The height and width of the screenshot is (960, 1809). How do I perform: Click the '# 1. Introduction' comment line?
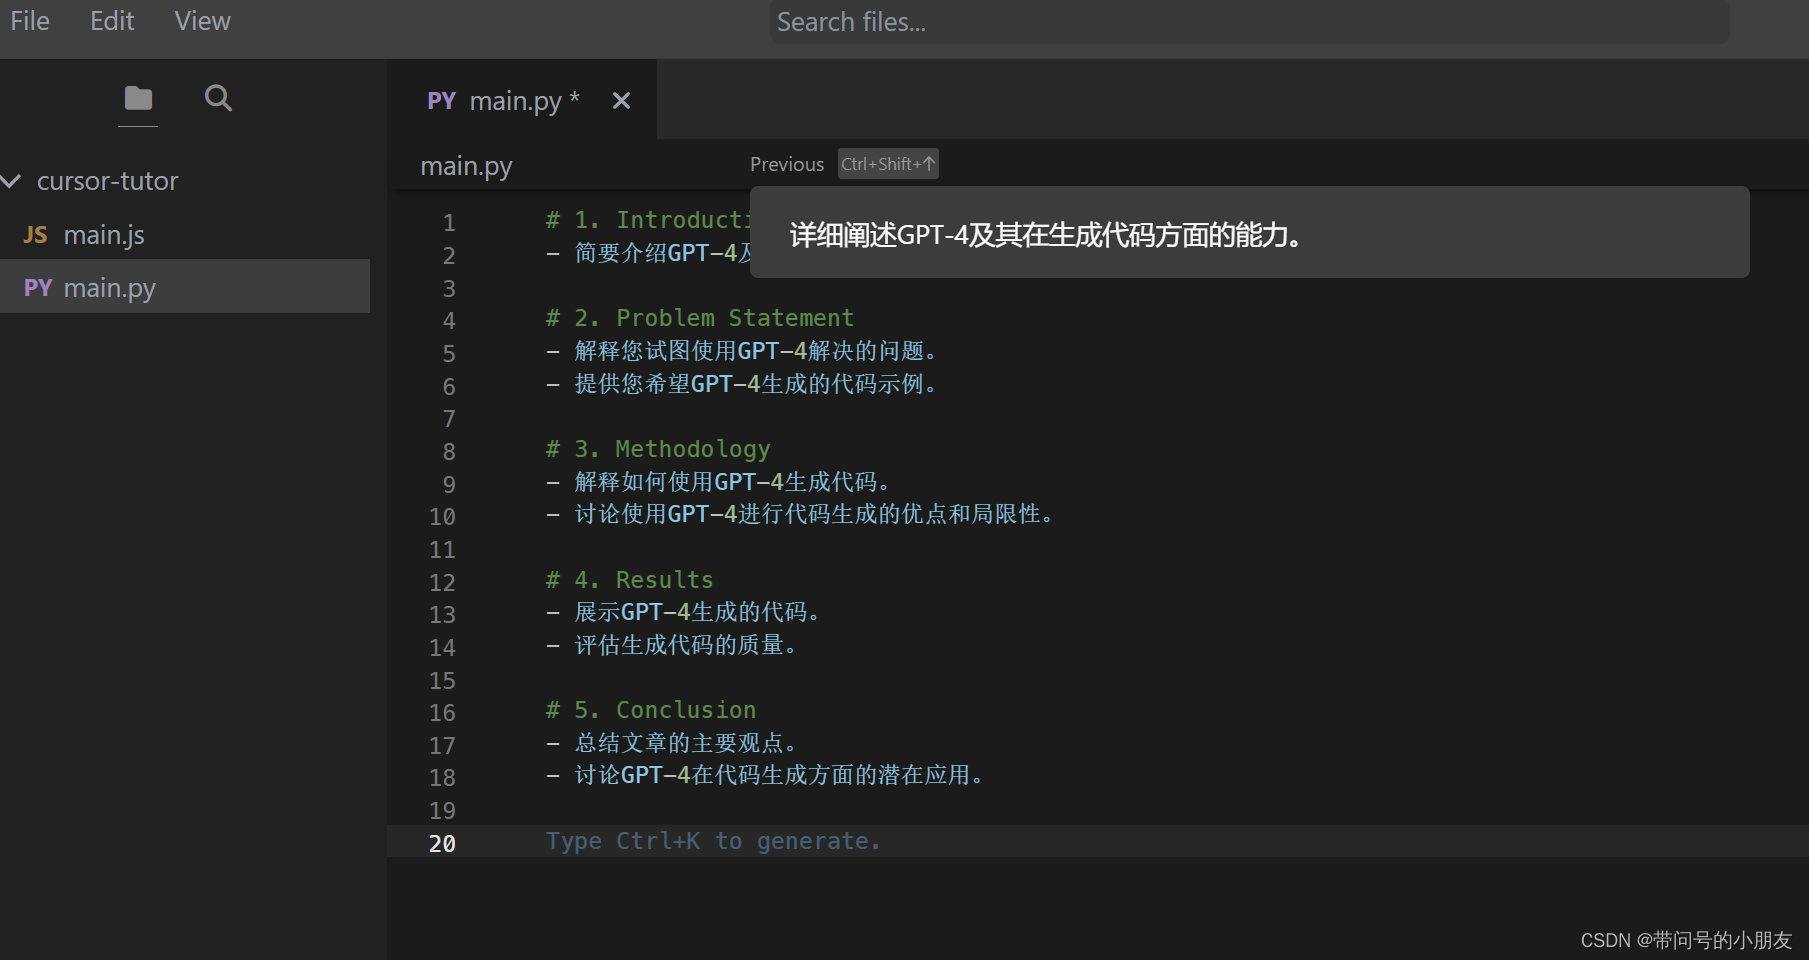tap(647, 220)
